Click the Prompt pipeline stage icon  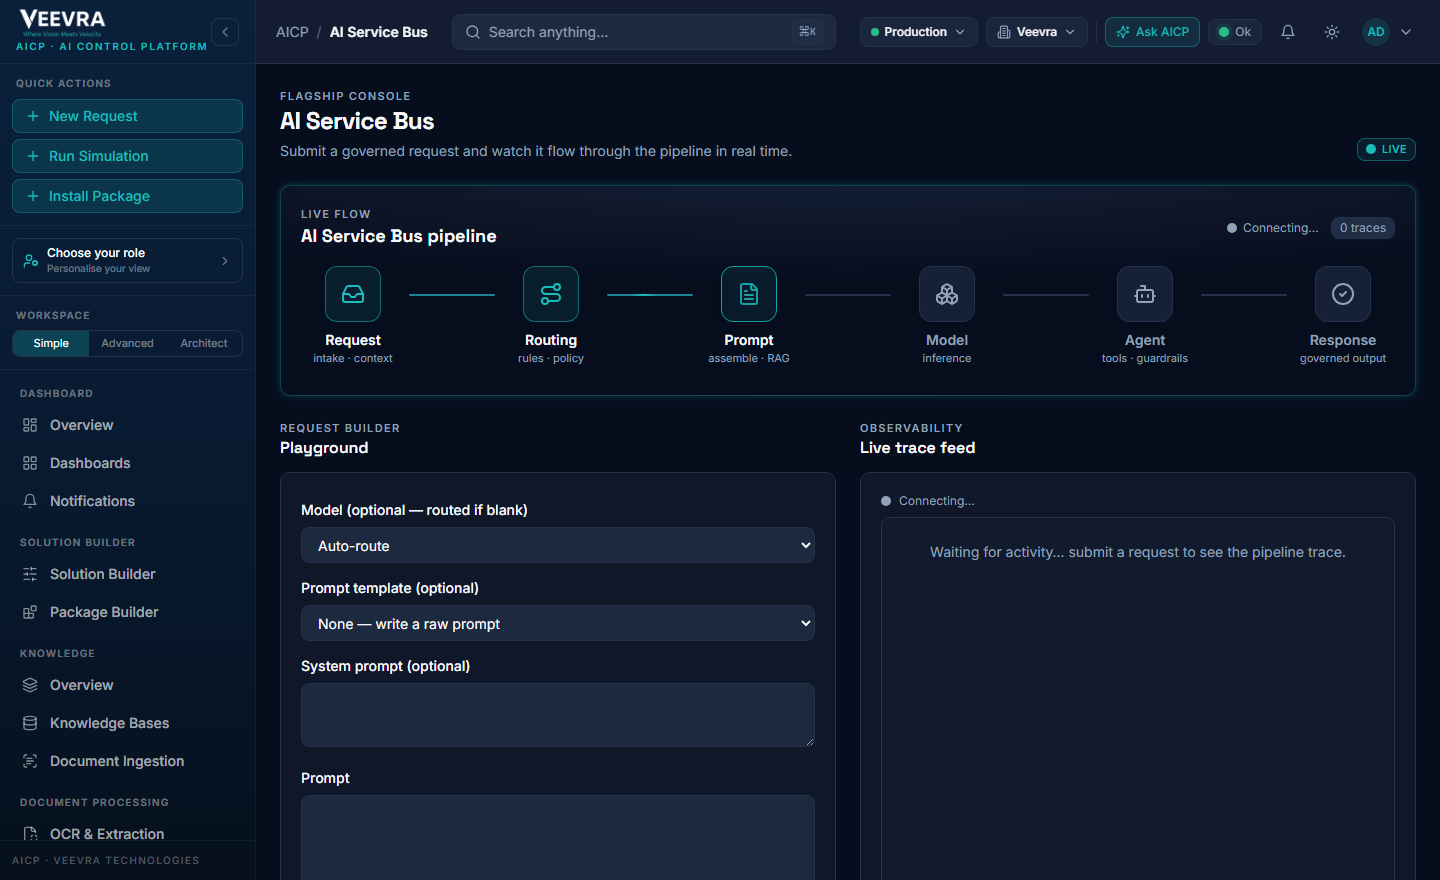749,294
